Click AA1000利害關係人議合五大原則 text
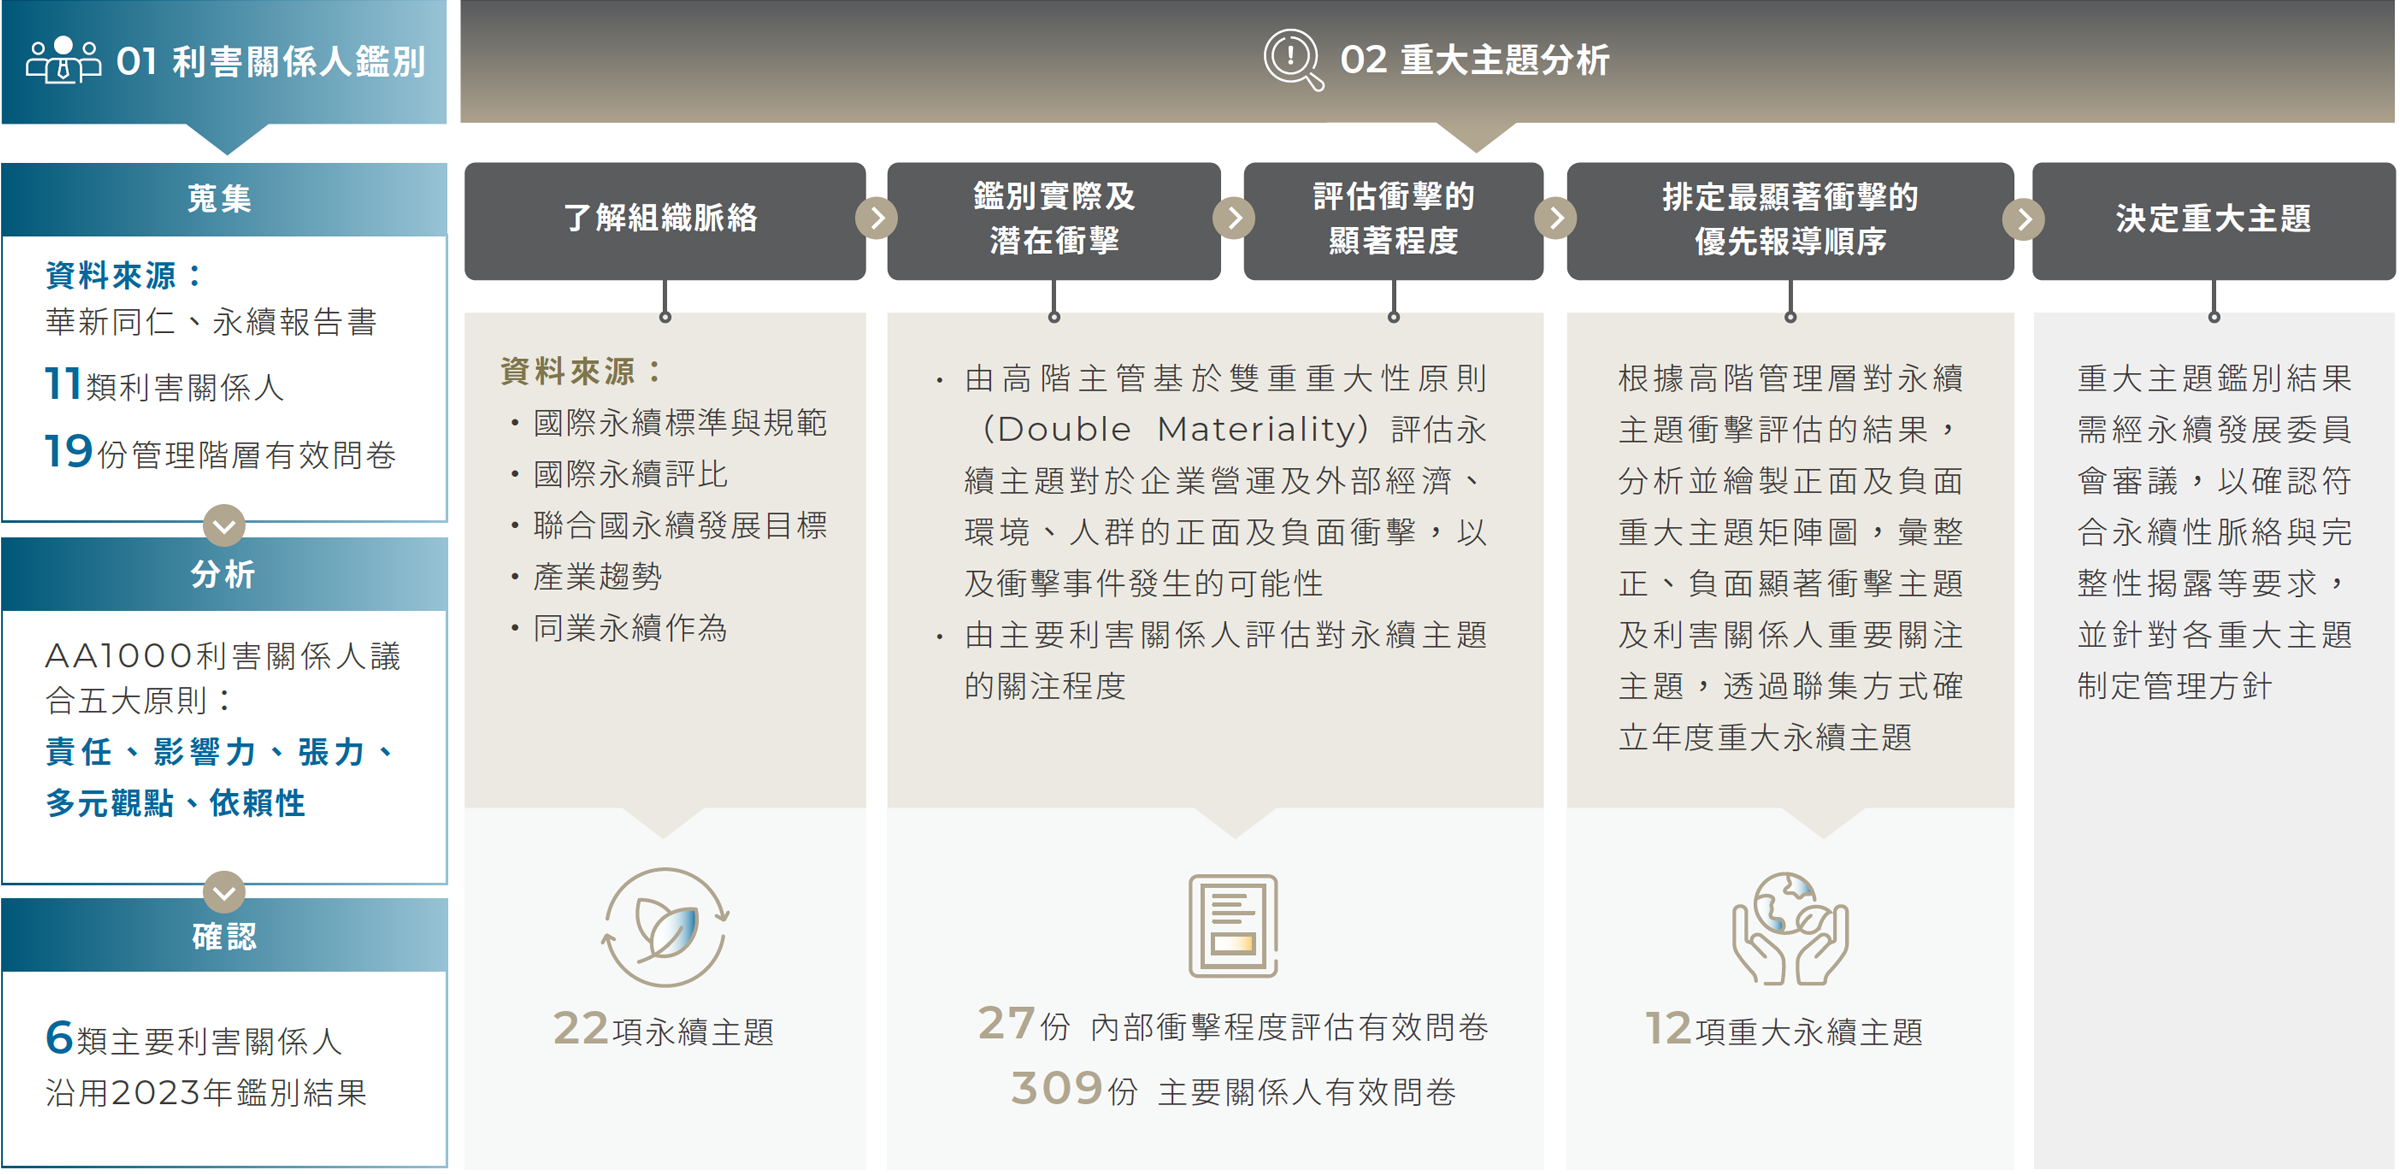Screen dimensions: 2400x1174 pyautogui.click(x=222, y=678)
